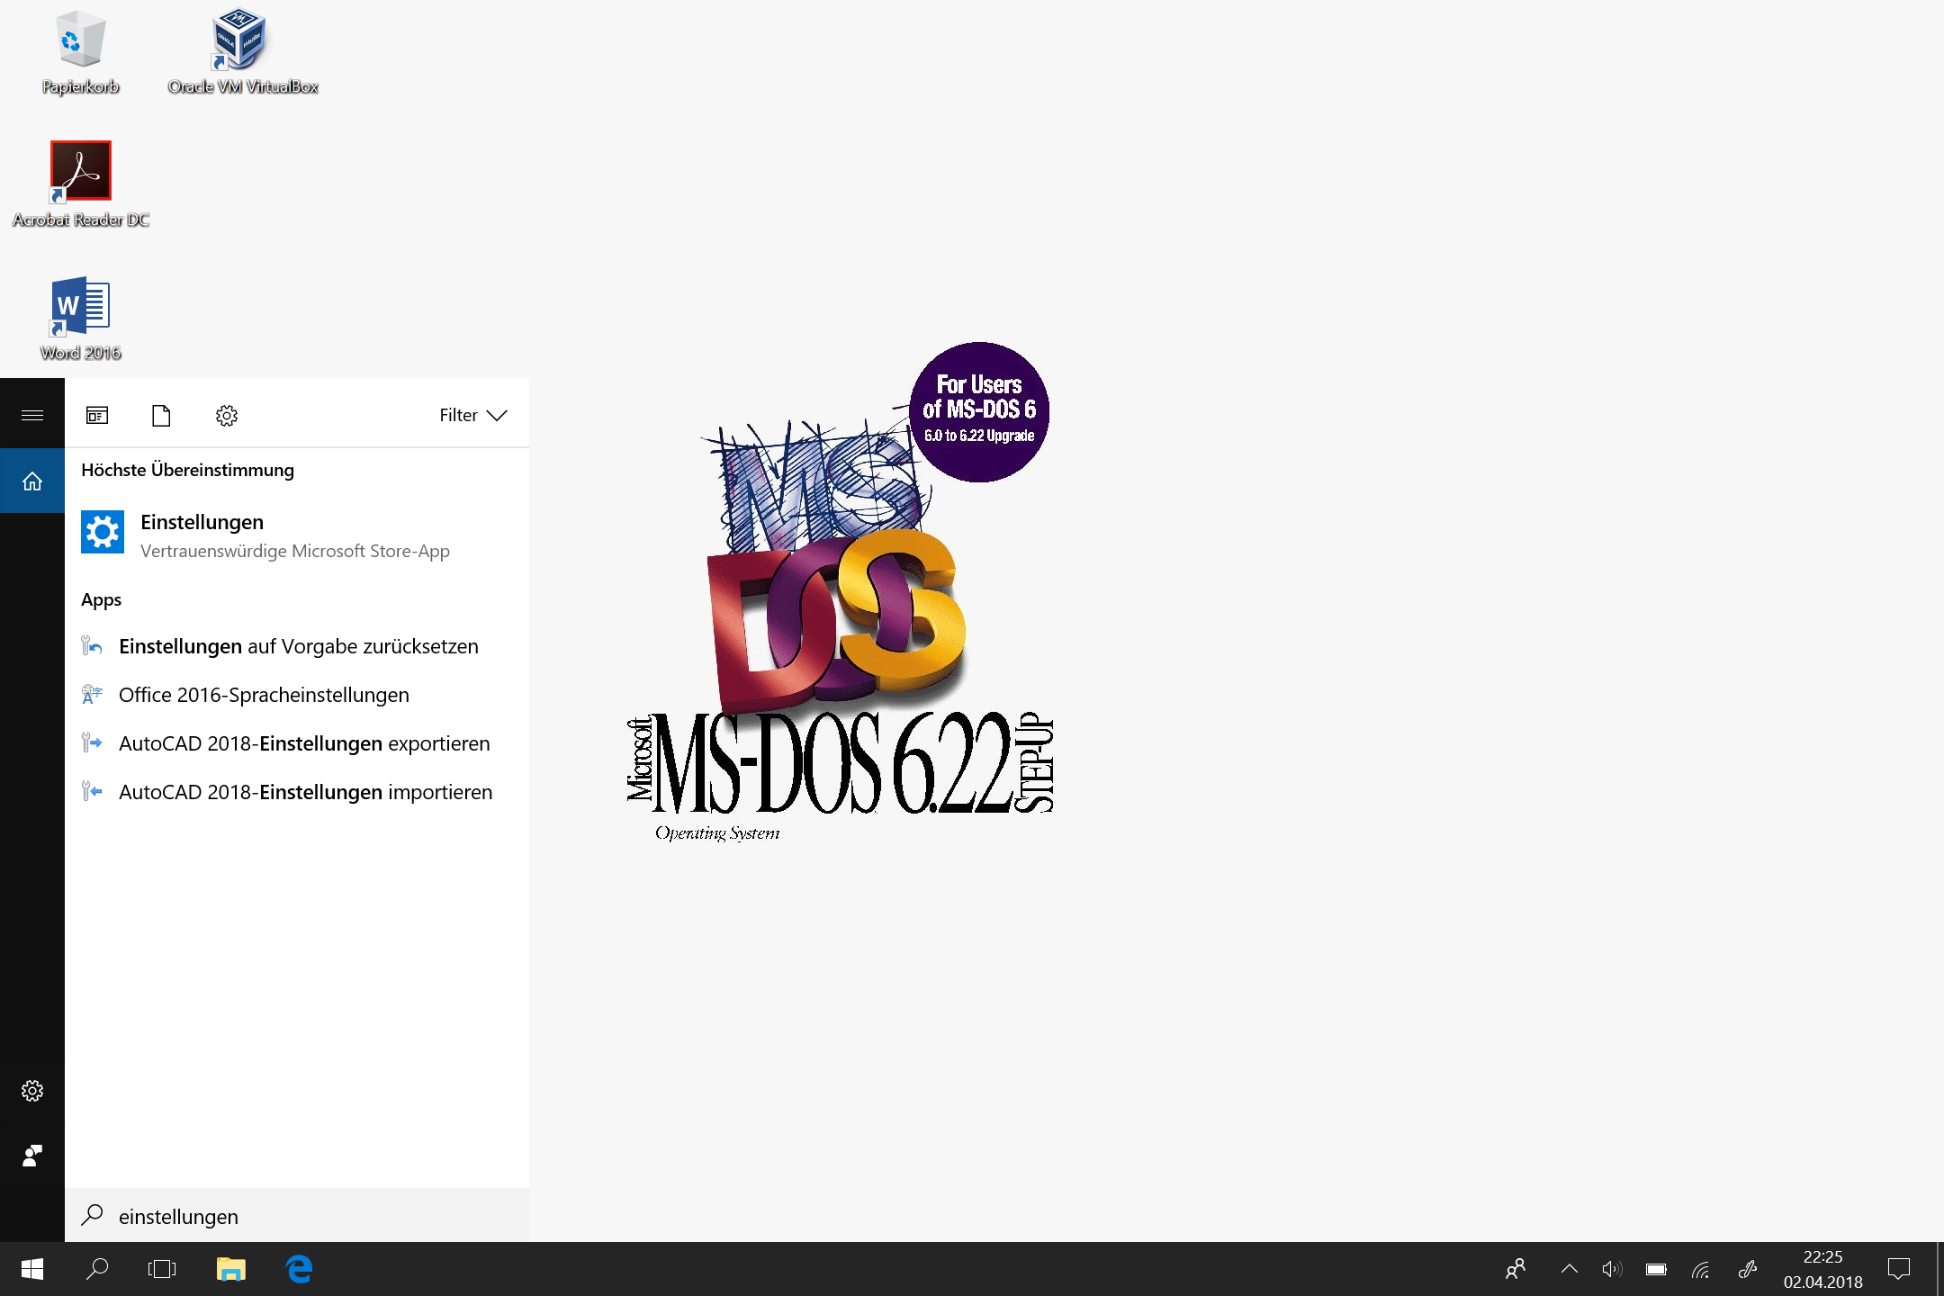Launch Oracle VM VirtualBox desktop shortcut
Viewport: 1944px width, 1296px height.
242,52
